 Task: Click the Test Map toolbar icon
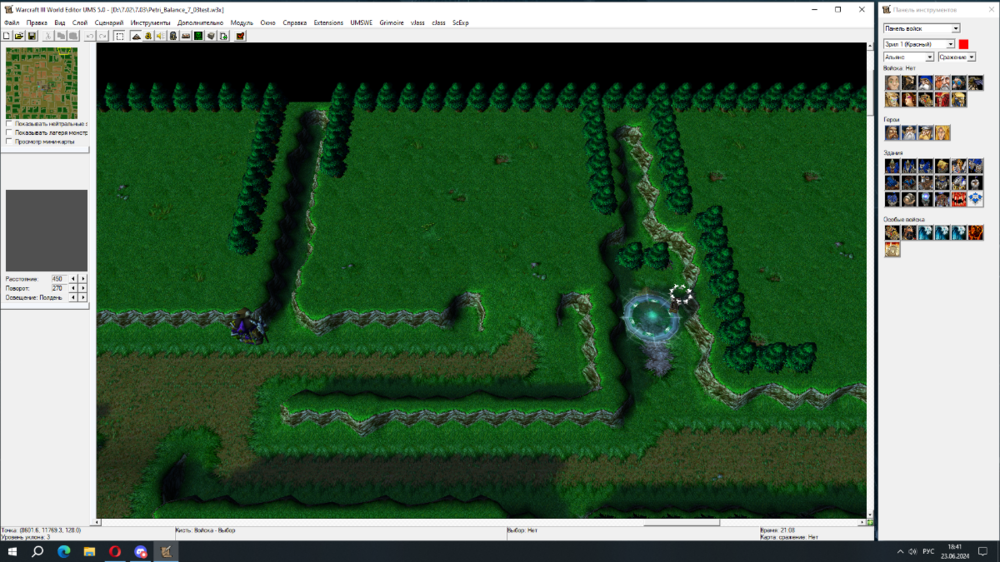pos(240,36)
